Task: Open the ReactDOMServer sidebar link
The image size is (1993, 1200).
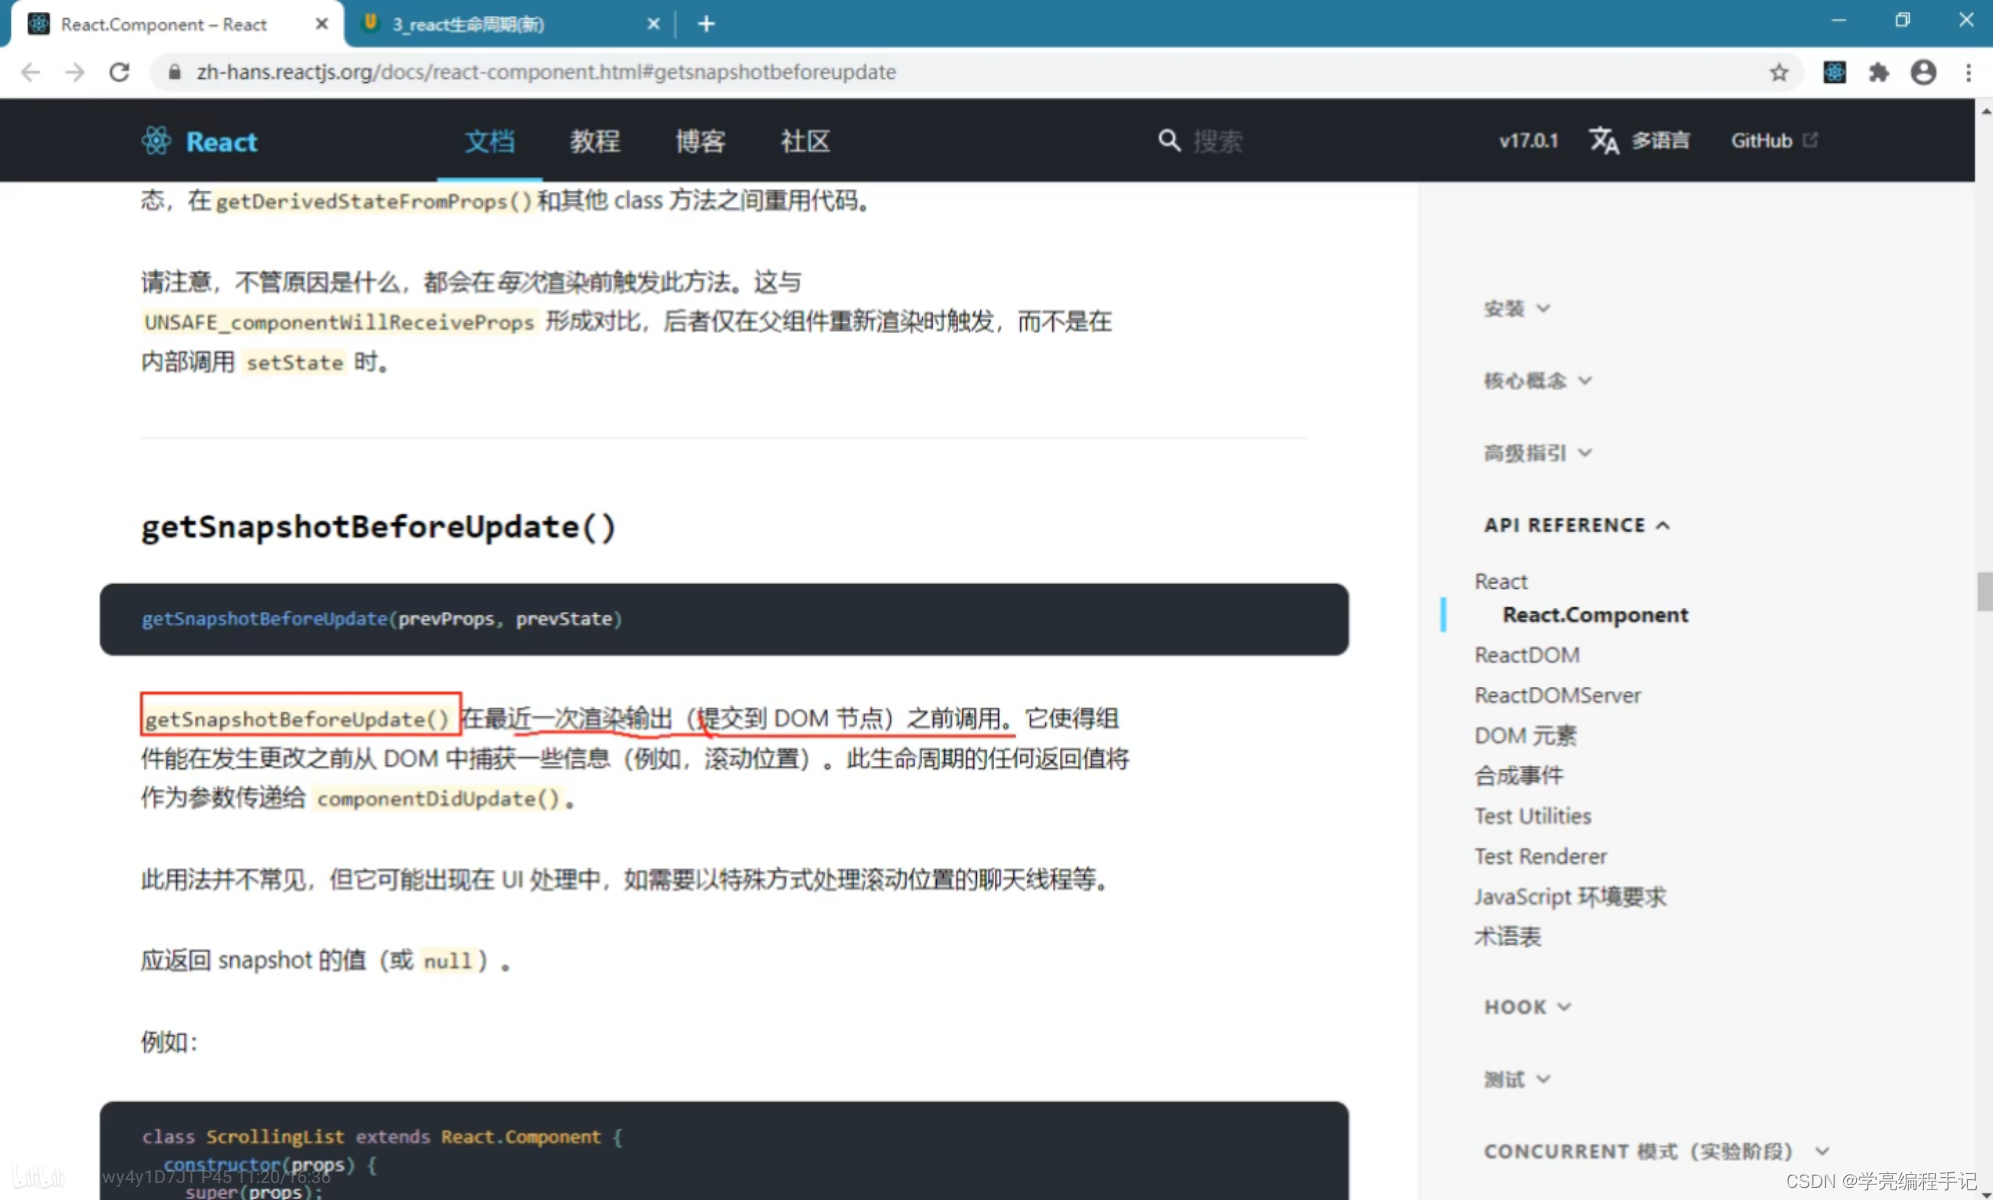Action: tap(1557, 695)
